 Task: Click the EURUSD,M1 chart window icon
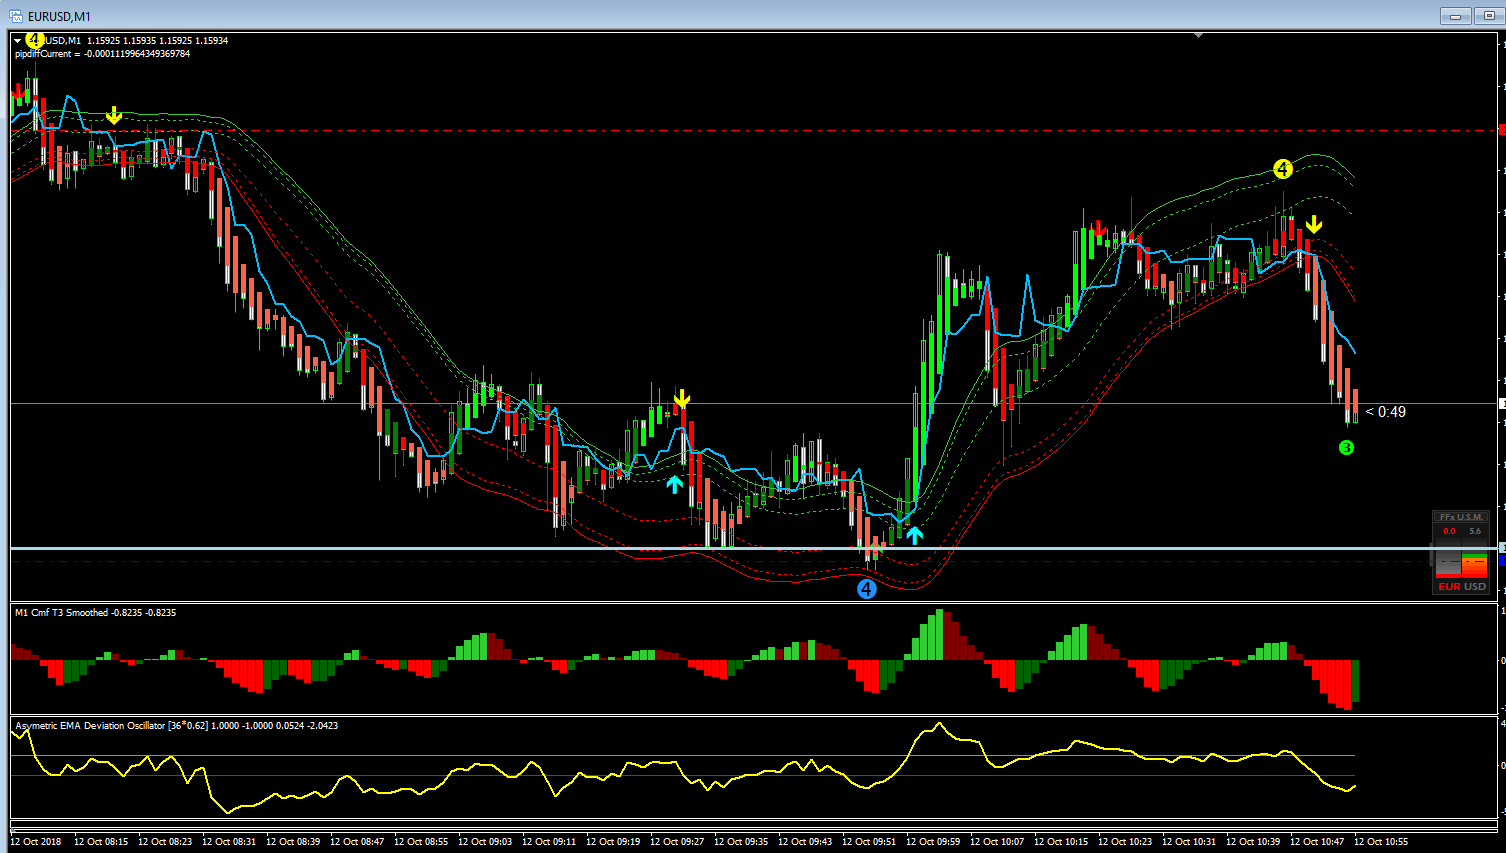pos(16,16)
